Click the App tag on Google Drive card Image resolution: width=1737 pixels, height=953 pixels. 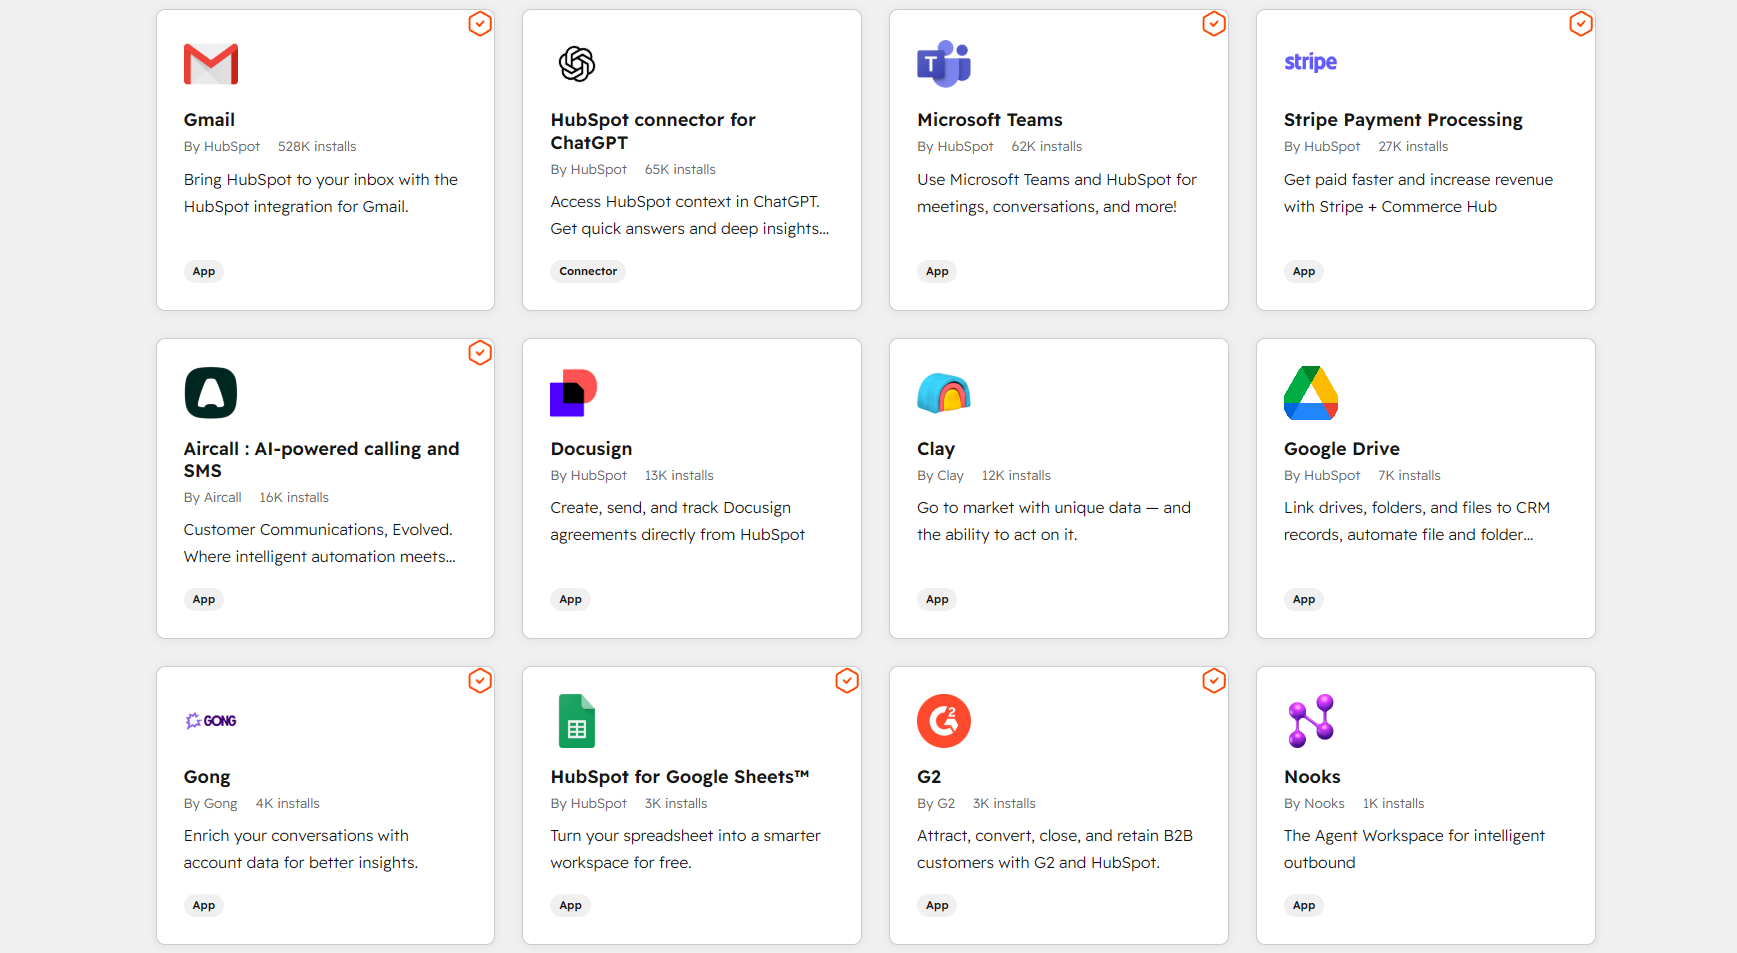[x=1304, y=599]
